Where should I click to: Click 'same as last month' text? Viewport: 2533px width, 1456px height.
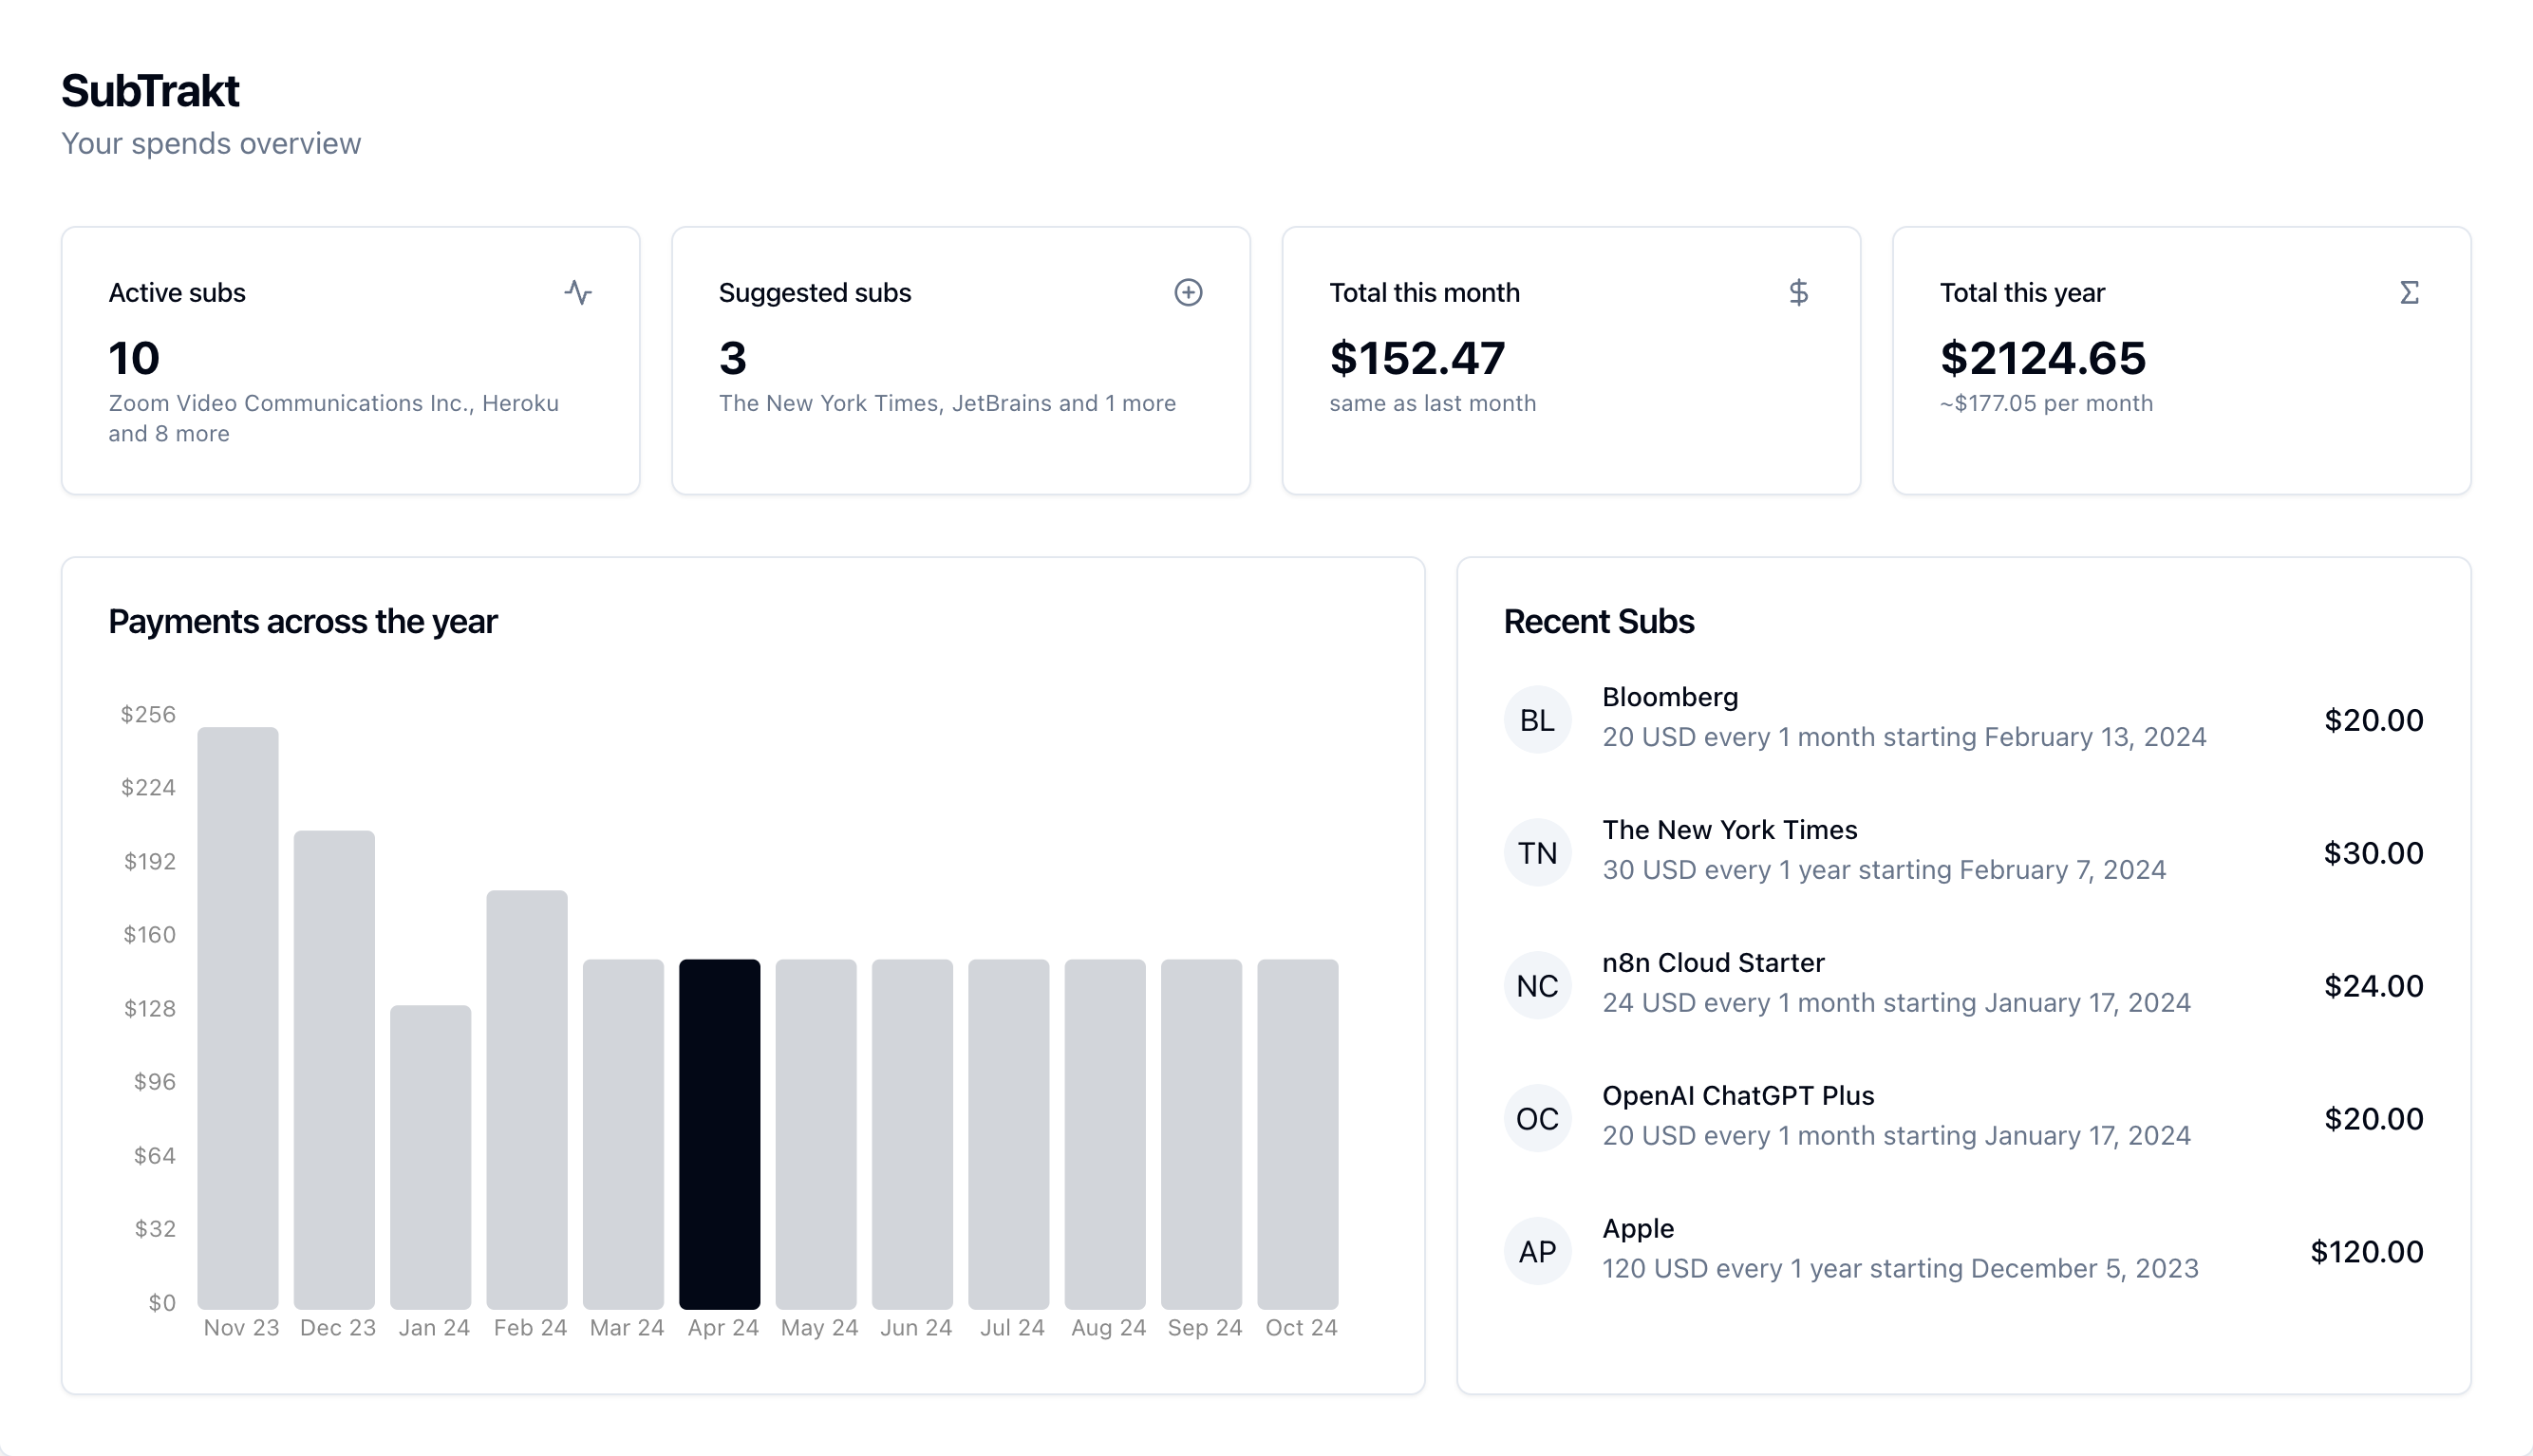click(x=1432, y=404)
